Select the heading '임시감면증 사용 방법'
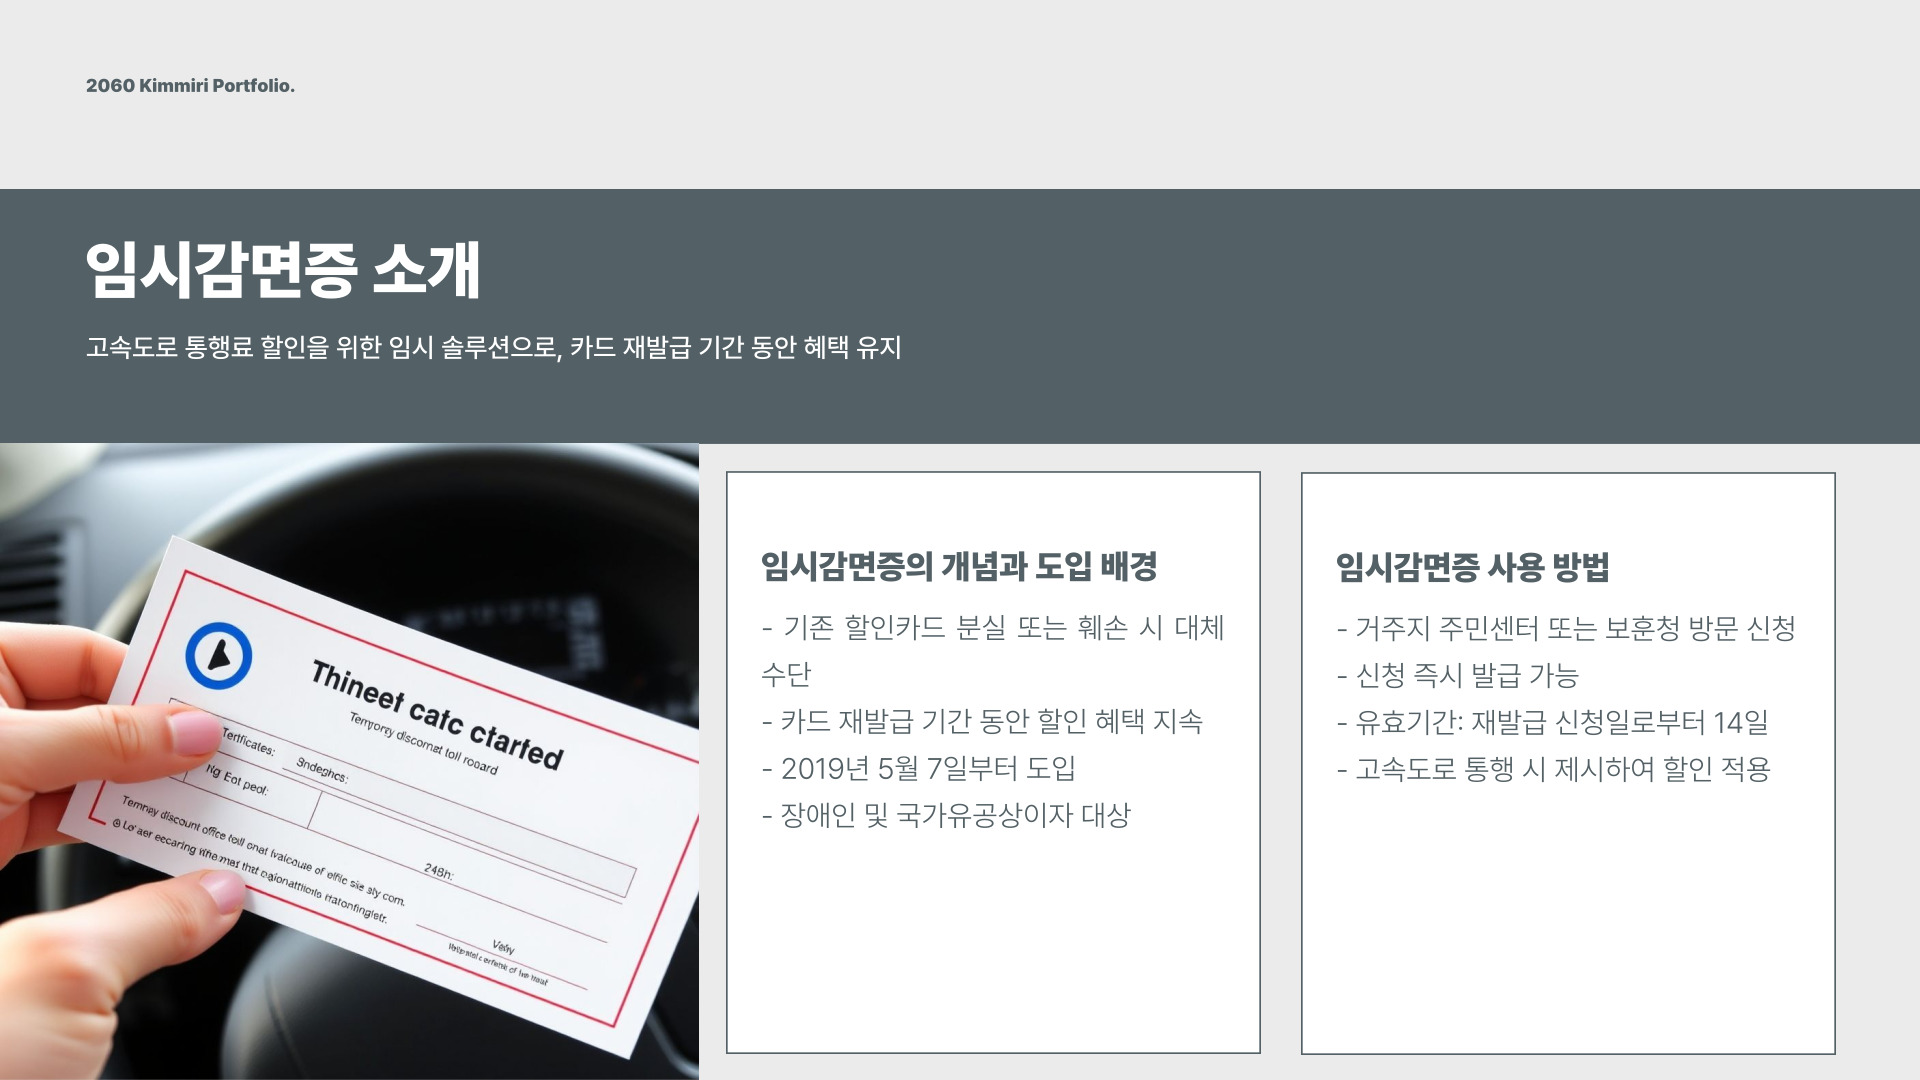Viewport: 1920px width, 1080px height. click(x=1472, y=568)
